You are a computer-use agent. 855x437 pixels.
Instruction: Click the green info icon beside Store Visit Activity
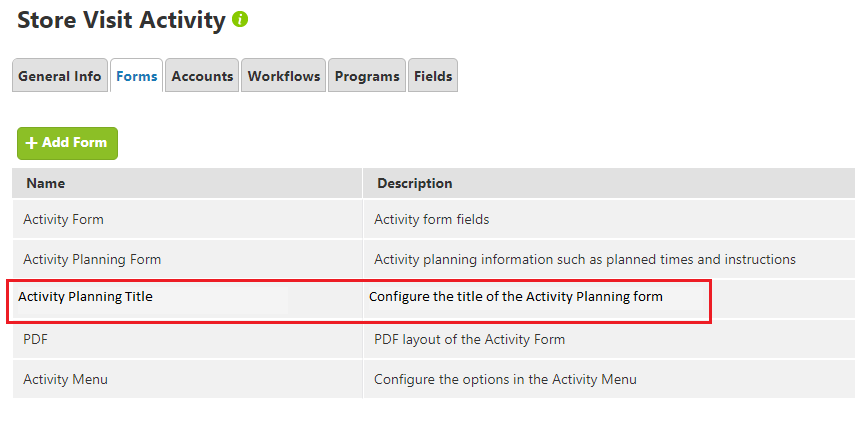tap(240, 20)
